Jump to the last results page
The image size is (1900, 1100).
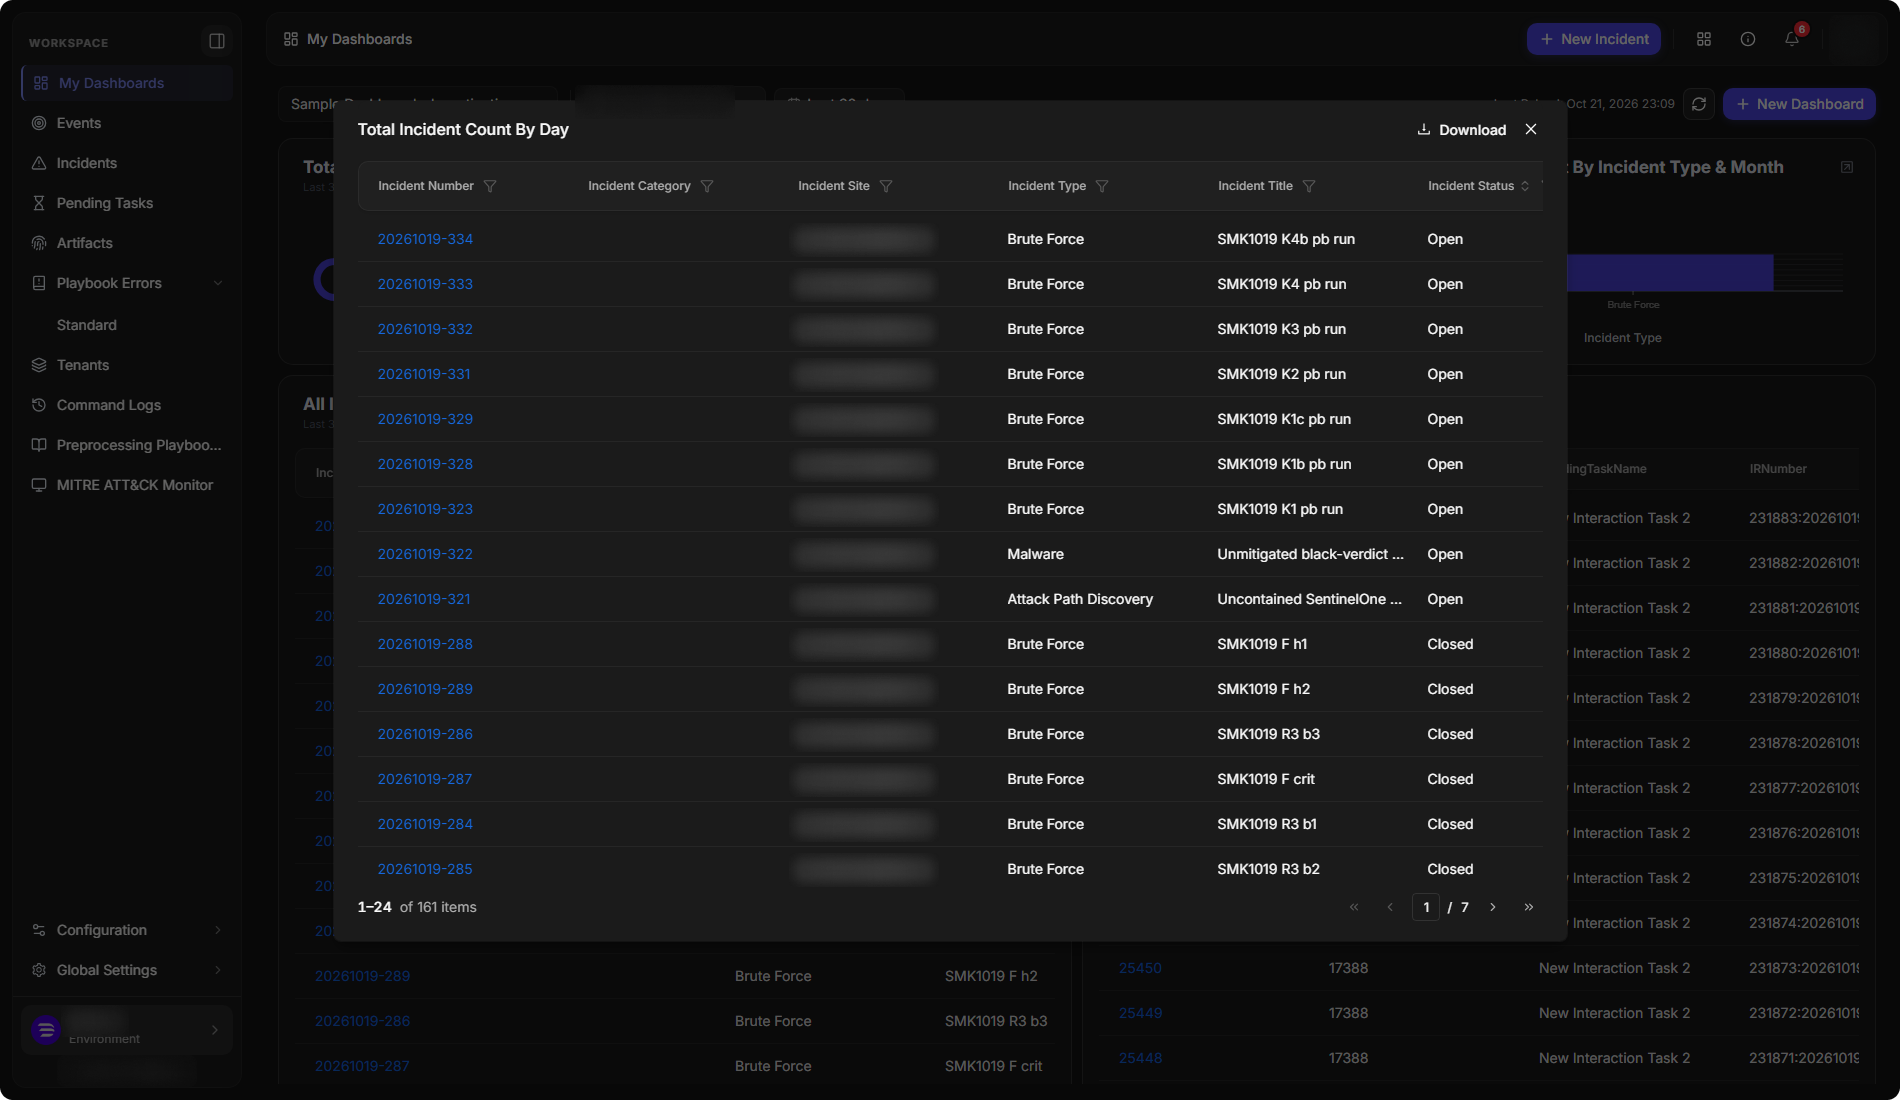pos(1529,907)
